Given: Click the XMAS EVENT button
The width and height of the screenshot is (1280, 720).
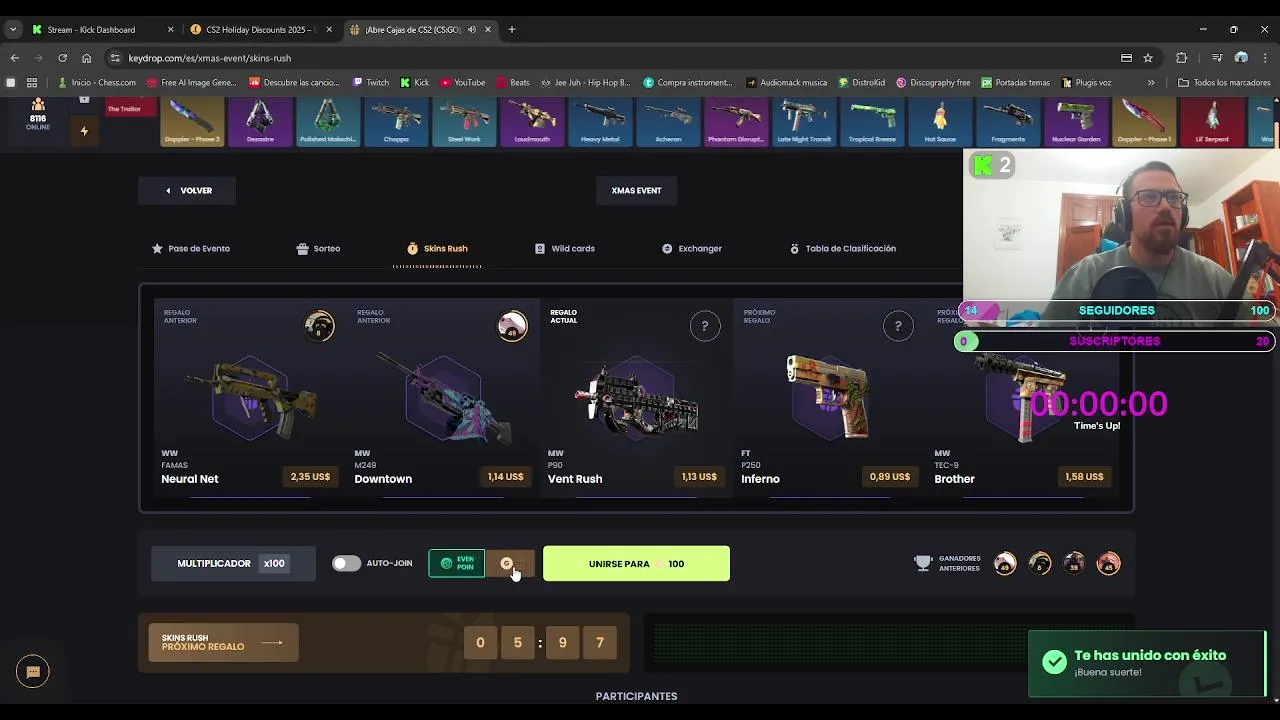Looking at the screenshot, I should click(636, 190).
